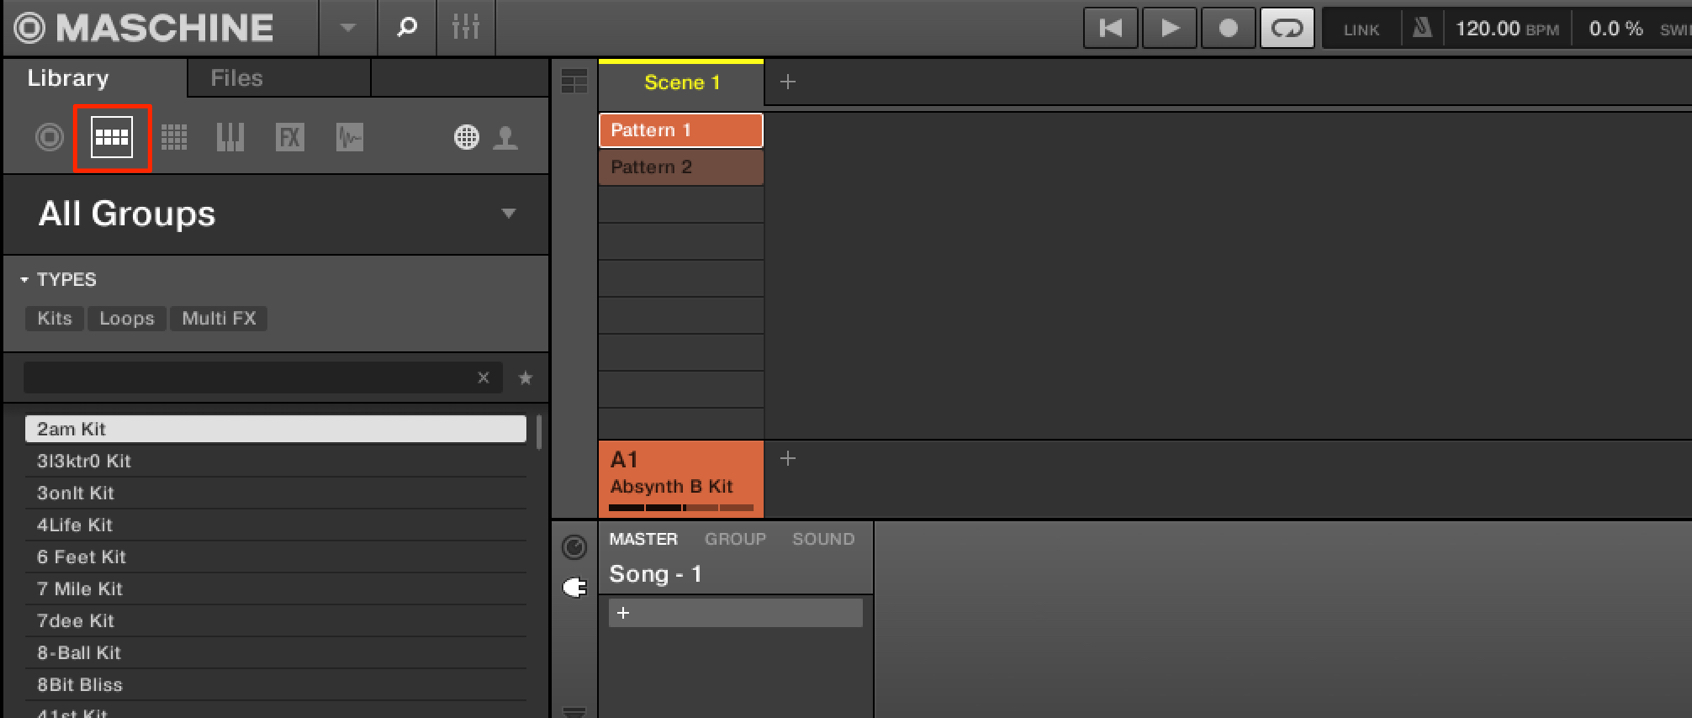1692x718 pixels.
Task: Open the mixer view icon
Action: (x=466, y=27)
